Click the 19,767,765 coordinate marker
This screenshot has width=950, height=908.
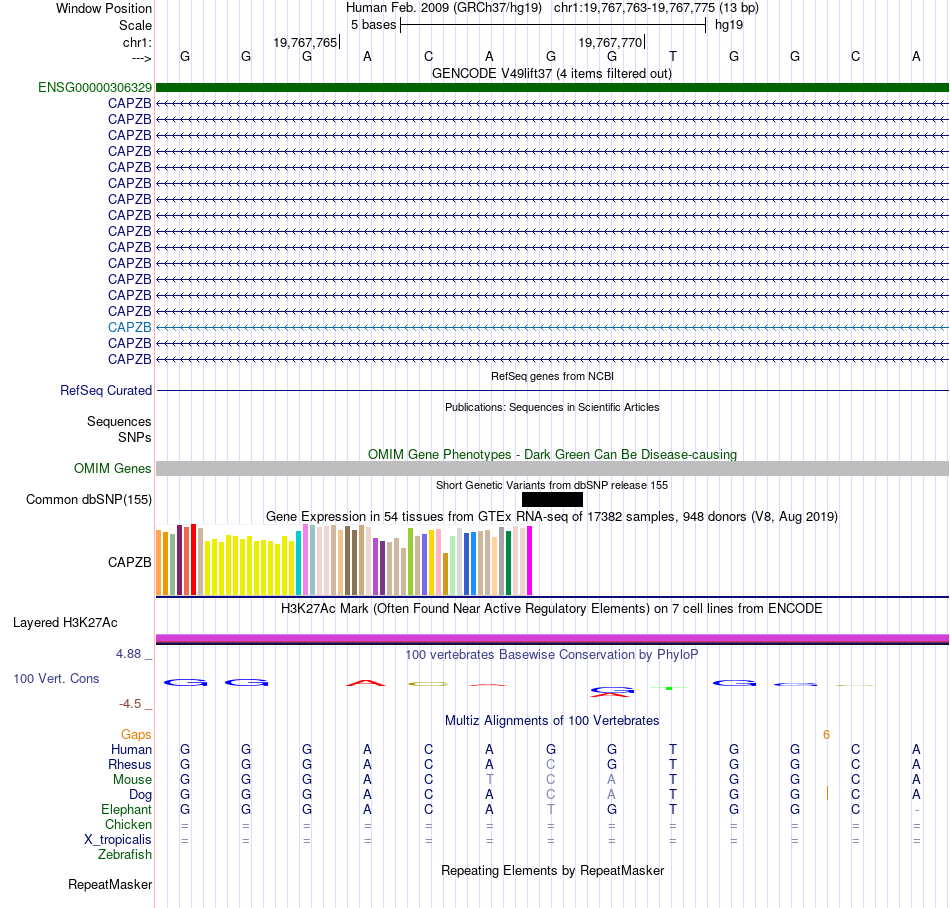click(305, 43)
